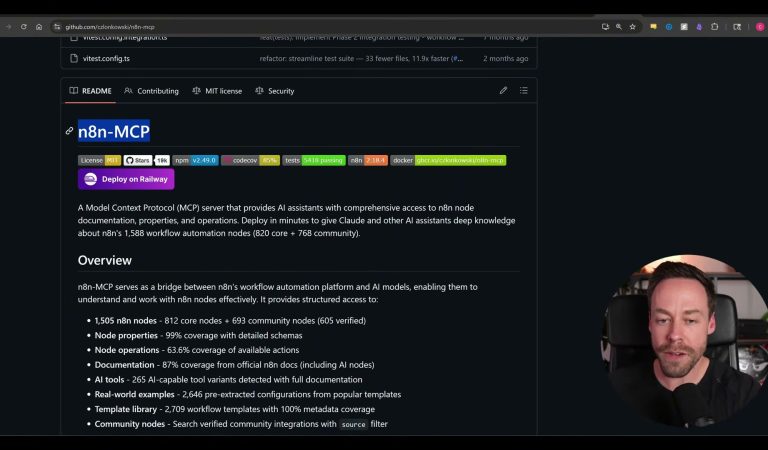
Task: Open the purple extension icon
Action: tap(699, 27)
